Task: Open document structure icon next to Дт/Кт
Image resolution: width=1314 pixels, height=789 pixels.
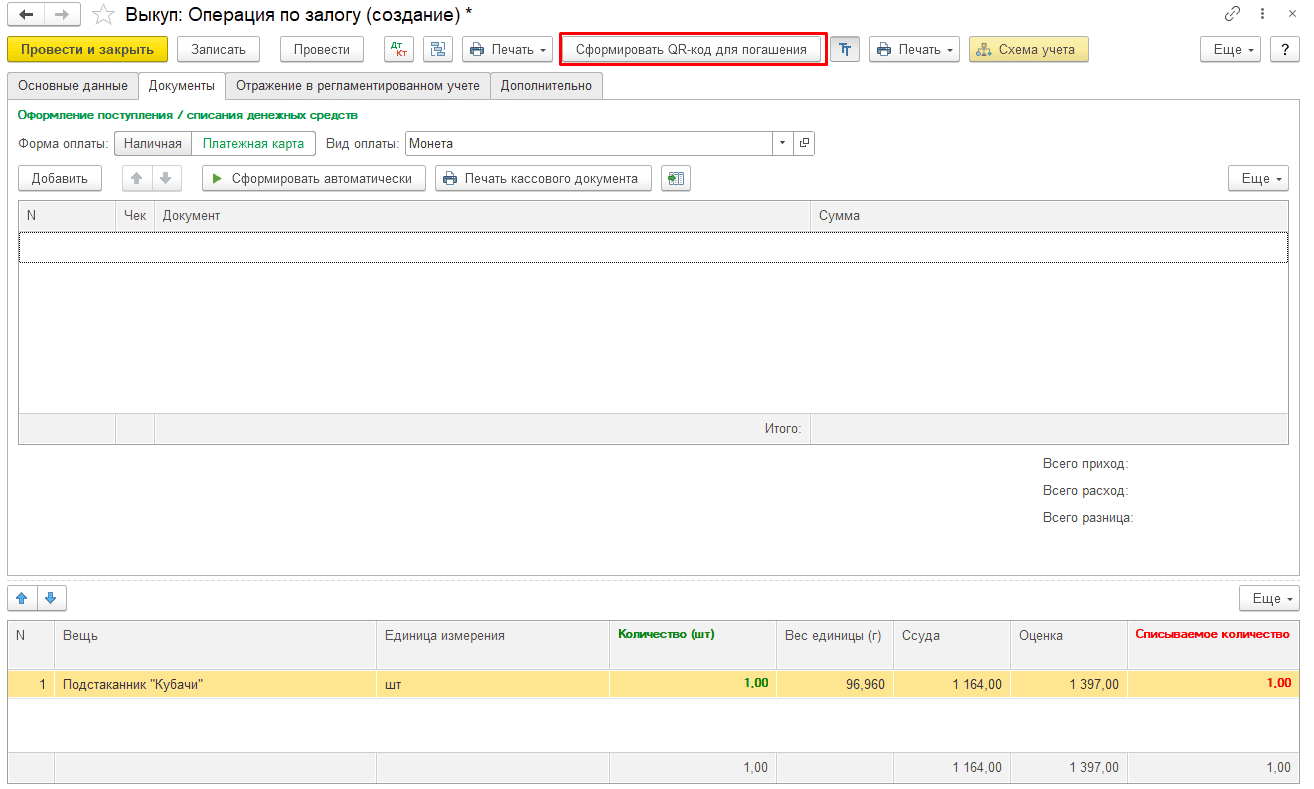Action: point(438,49)
